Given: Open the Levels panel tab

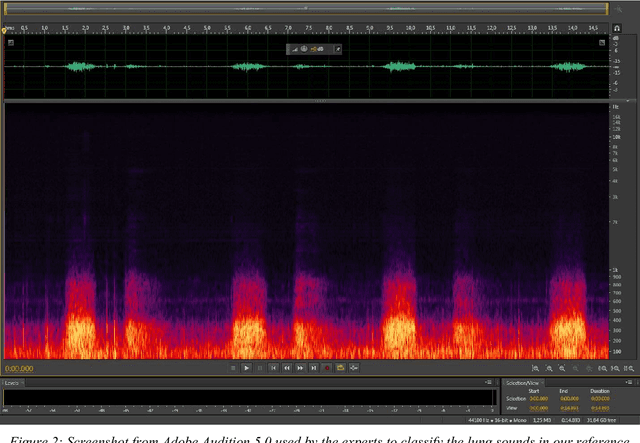Looking at the screenshot, I should (x=13, y=383).
